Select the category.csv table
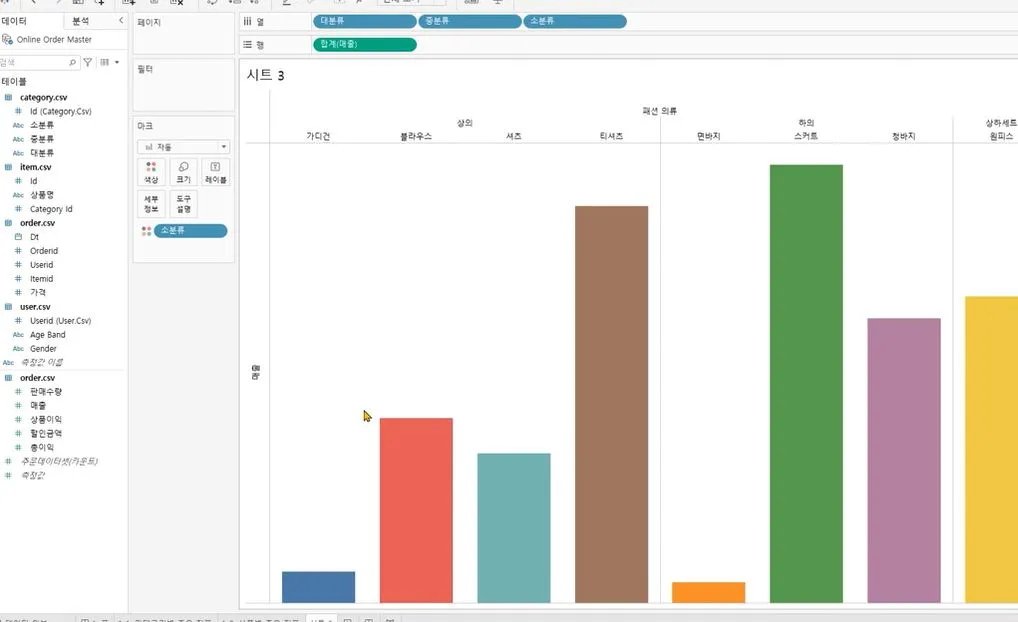 pos(43,97)
